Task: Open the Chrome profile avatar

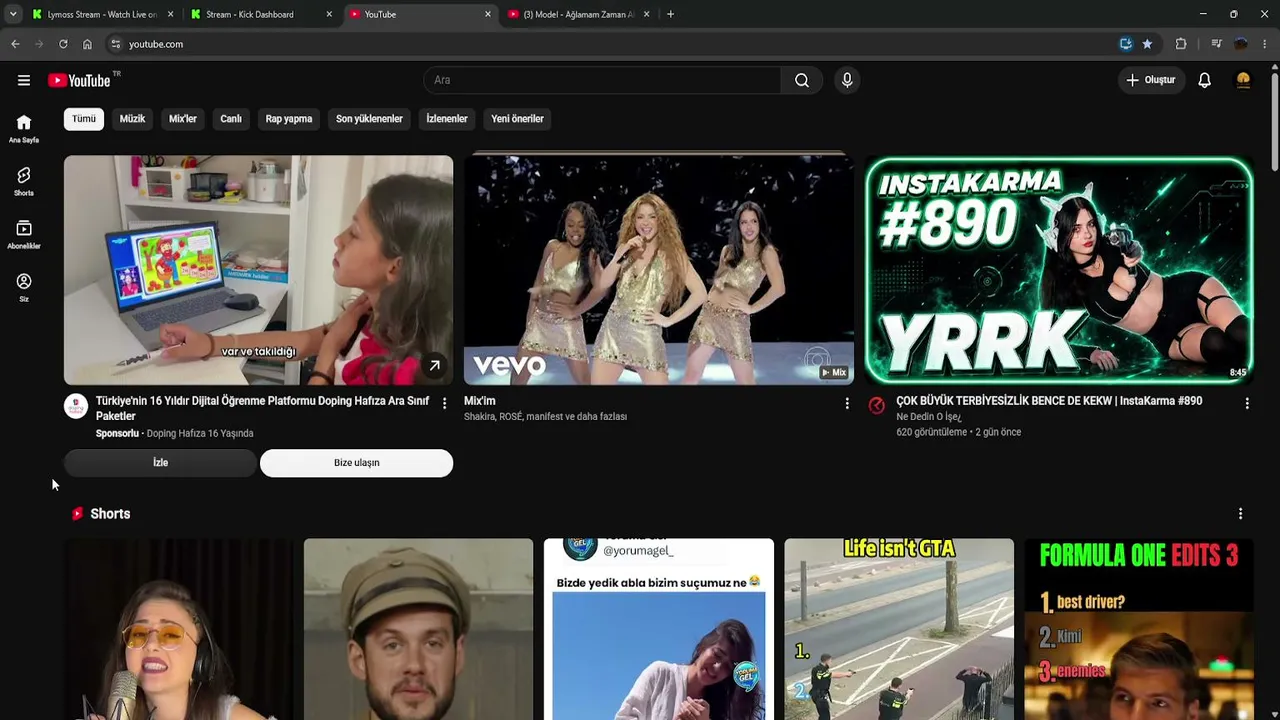Action: (x=1241, y=44)
